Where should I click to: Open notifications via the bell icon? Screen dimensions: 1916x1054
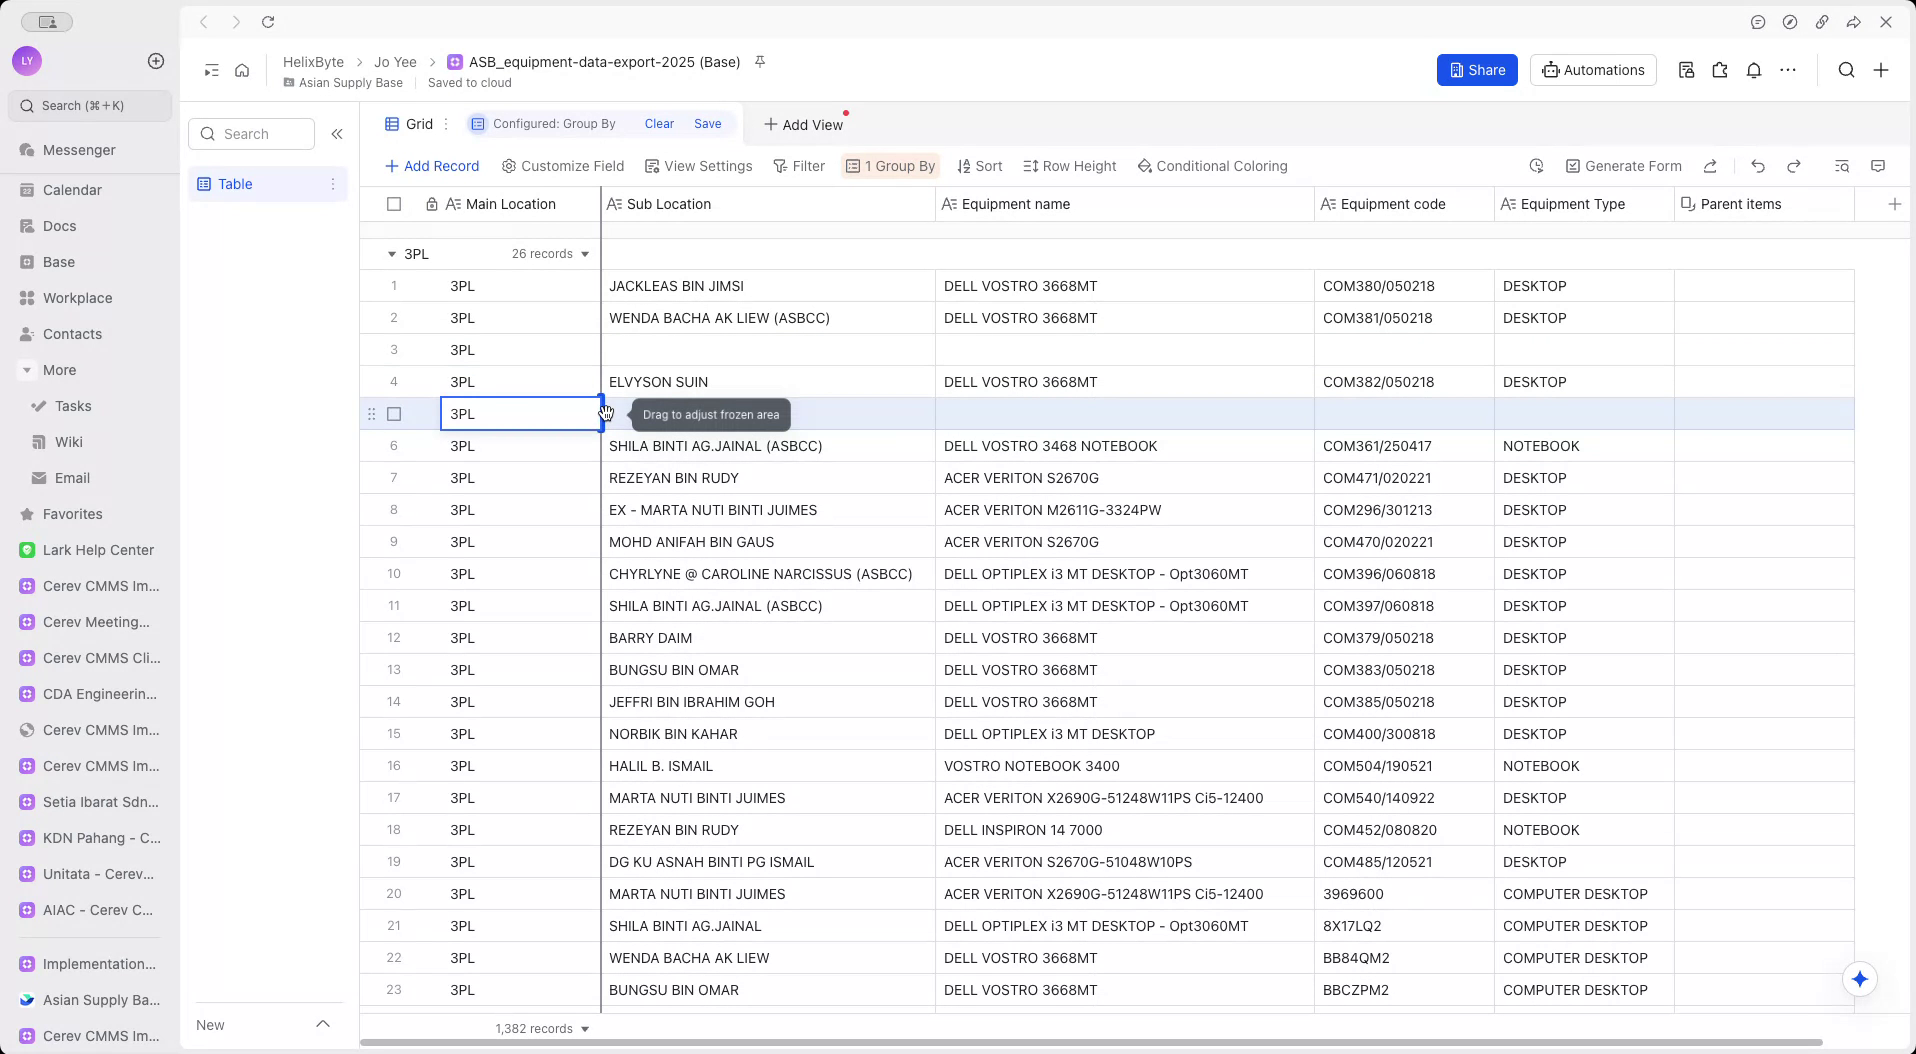(x=1754, y=70)
